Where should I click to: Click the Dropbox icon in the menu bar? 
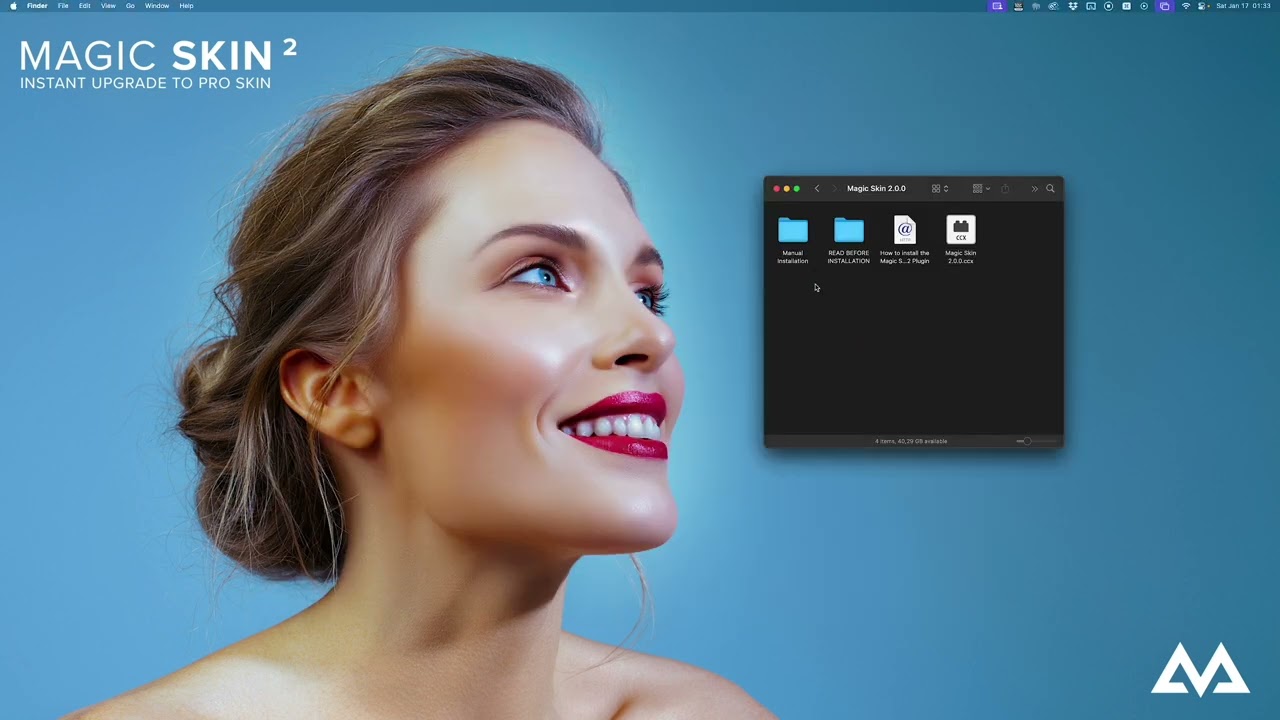[x=1072, y=6]
